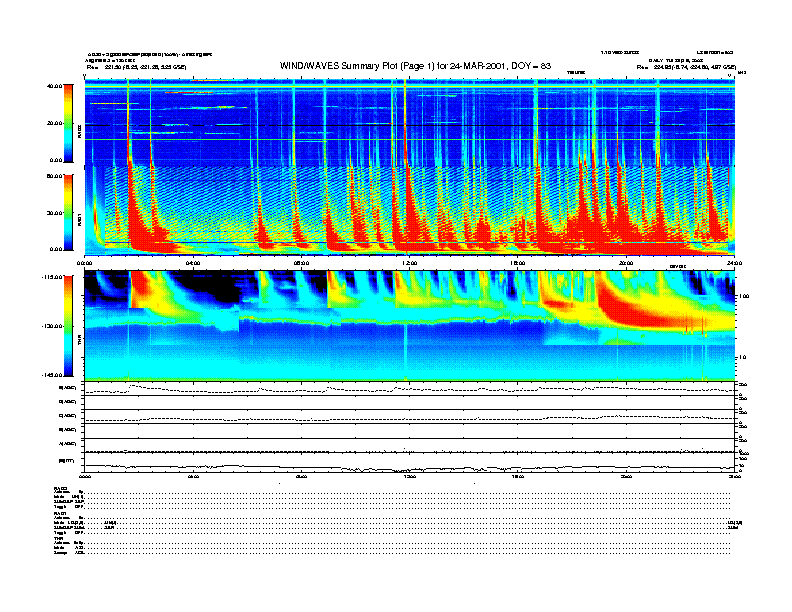The image size is (792, 612).
Task: Click the -130.00 value on TNR color scale
Action: tap(53, 326)
